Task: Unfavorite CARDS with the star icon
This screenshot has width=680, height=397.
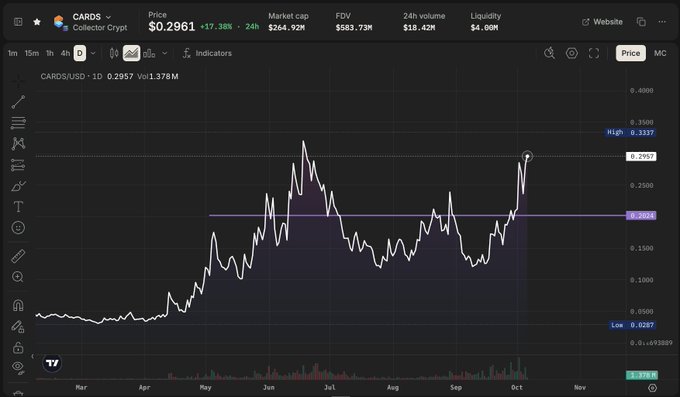Action: (x=37, y=22)
